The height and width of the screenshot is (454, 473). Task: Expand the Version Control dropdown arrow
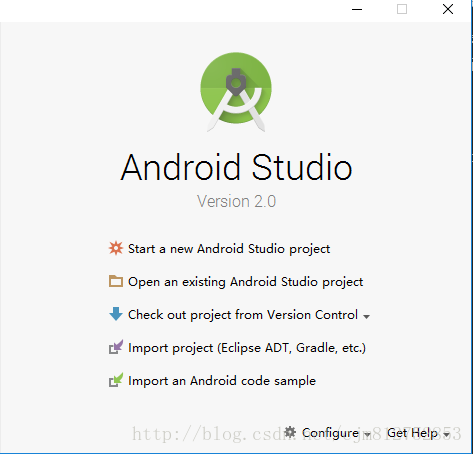pyautogui.click(x=366, y=317)
